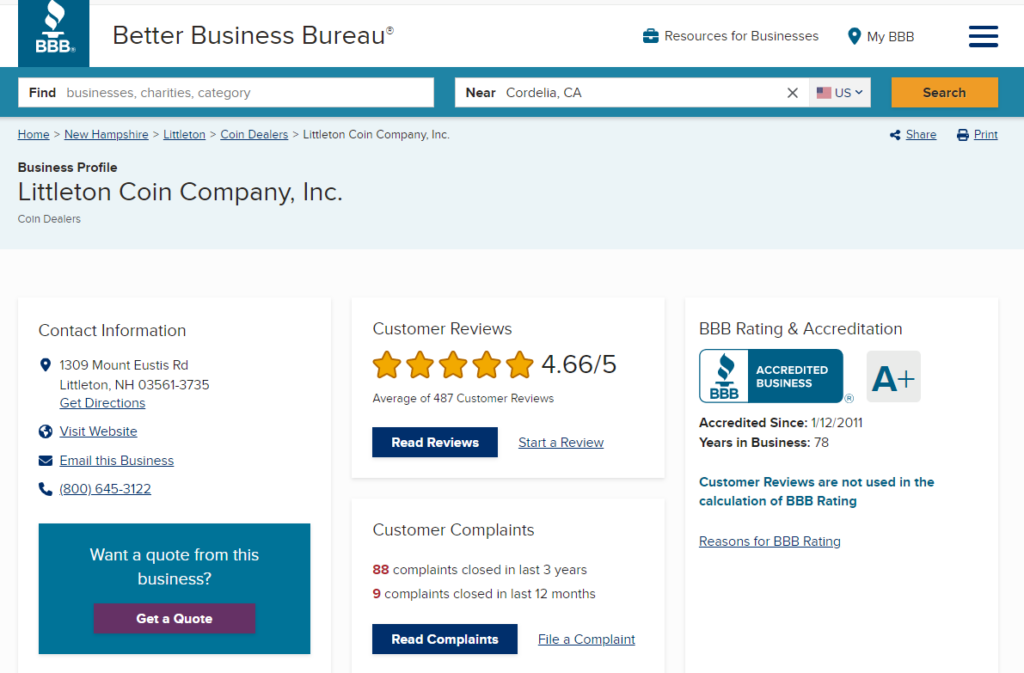Focus the Find businesses search field
The image size is (1024, 673).
pos(226,93)
